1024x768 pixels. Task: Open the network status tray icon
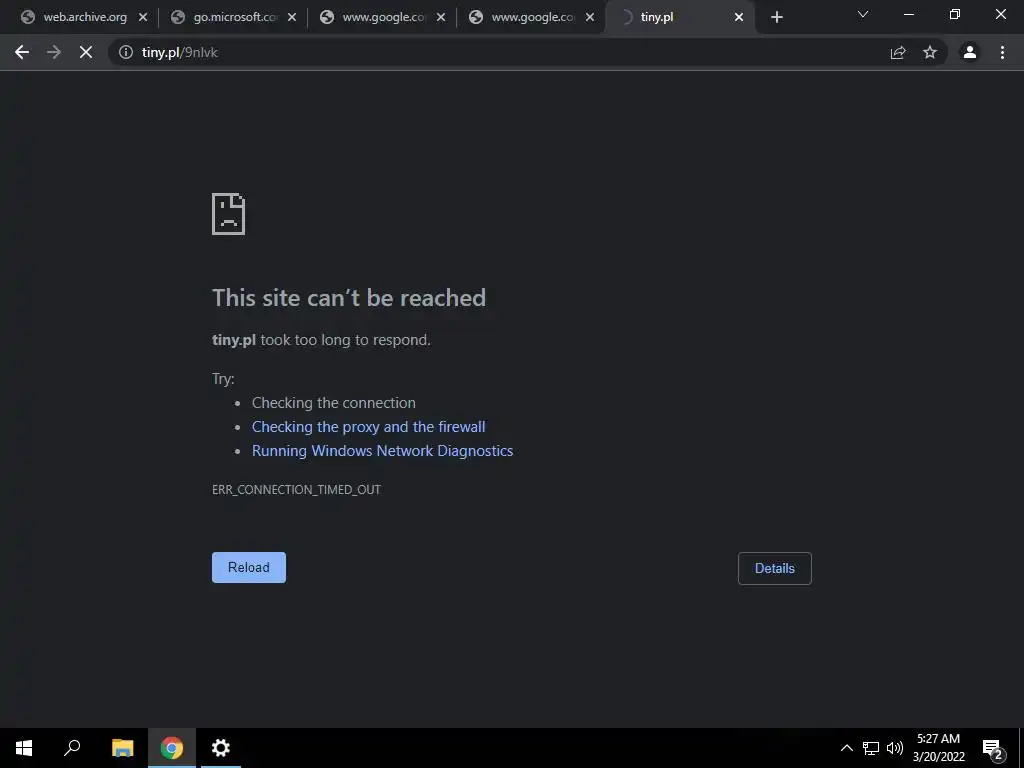[x=871, y=748]
